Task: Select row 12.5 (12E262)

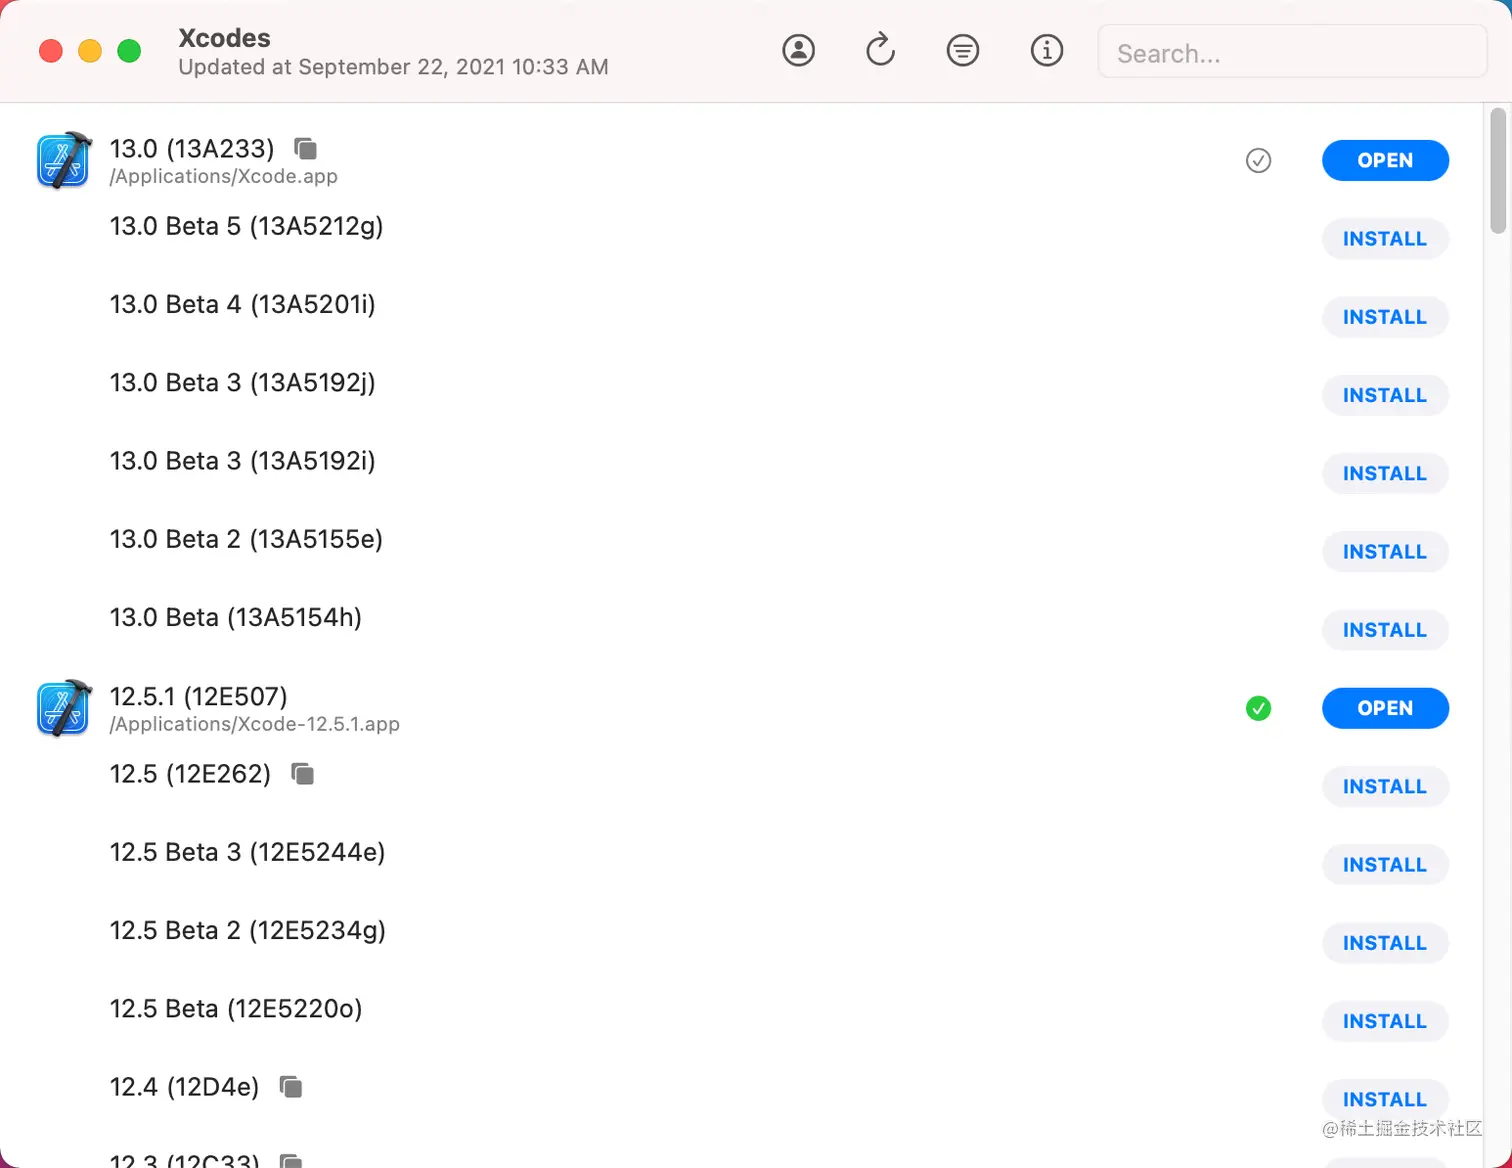Action: (190, 774)
